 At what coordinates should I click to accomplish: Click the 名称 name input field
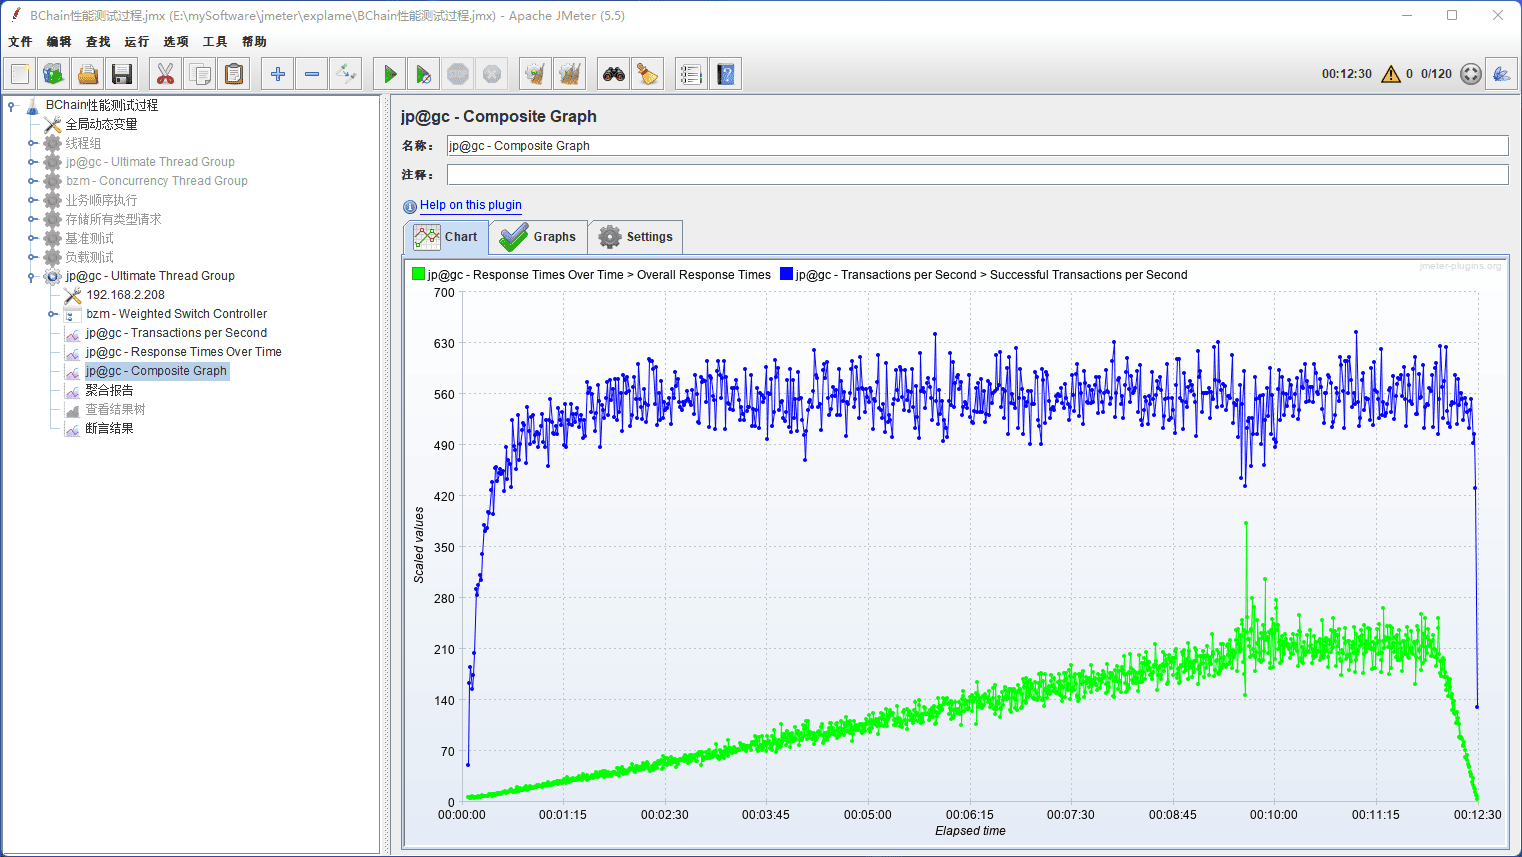[976, 146]
